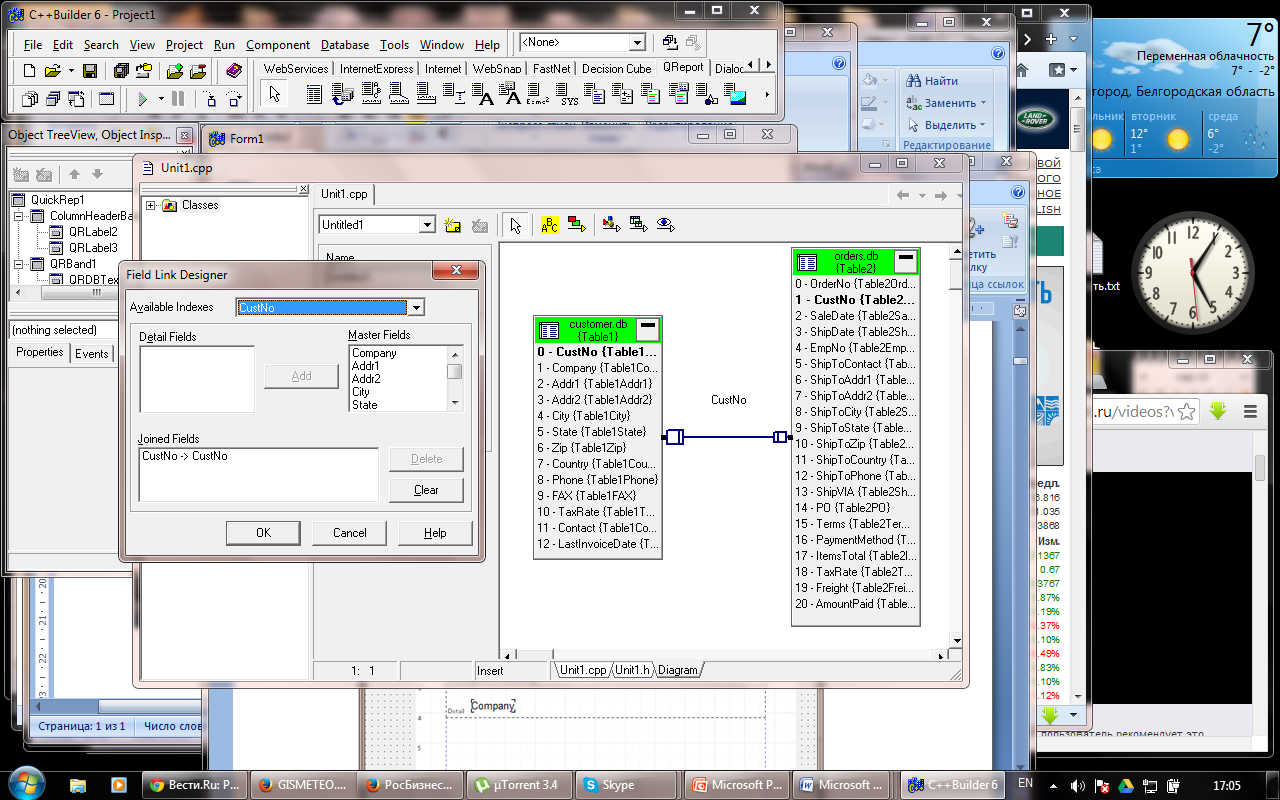Click Master Fields list scrollbar
The image size is (1280, 800).
455,377
